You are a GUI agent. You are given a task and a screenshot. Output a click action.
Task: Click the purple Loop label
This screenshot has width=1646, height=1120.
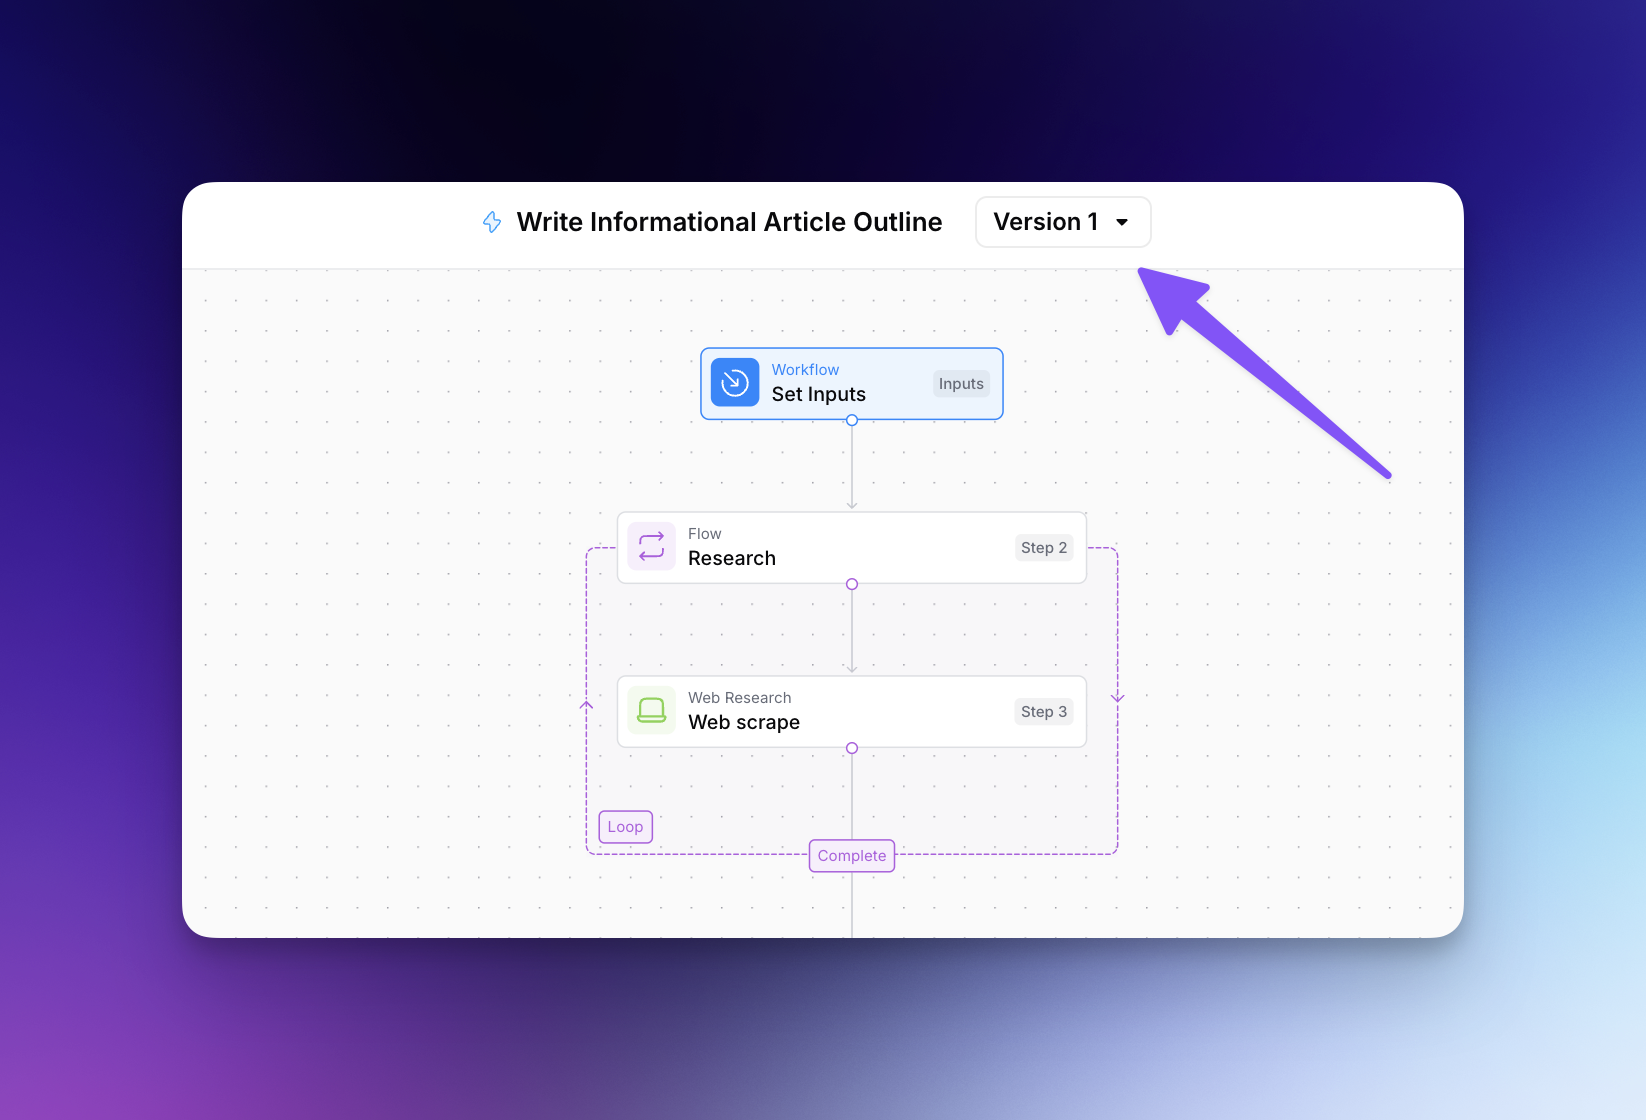pos(625,827)
